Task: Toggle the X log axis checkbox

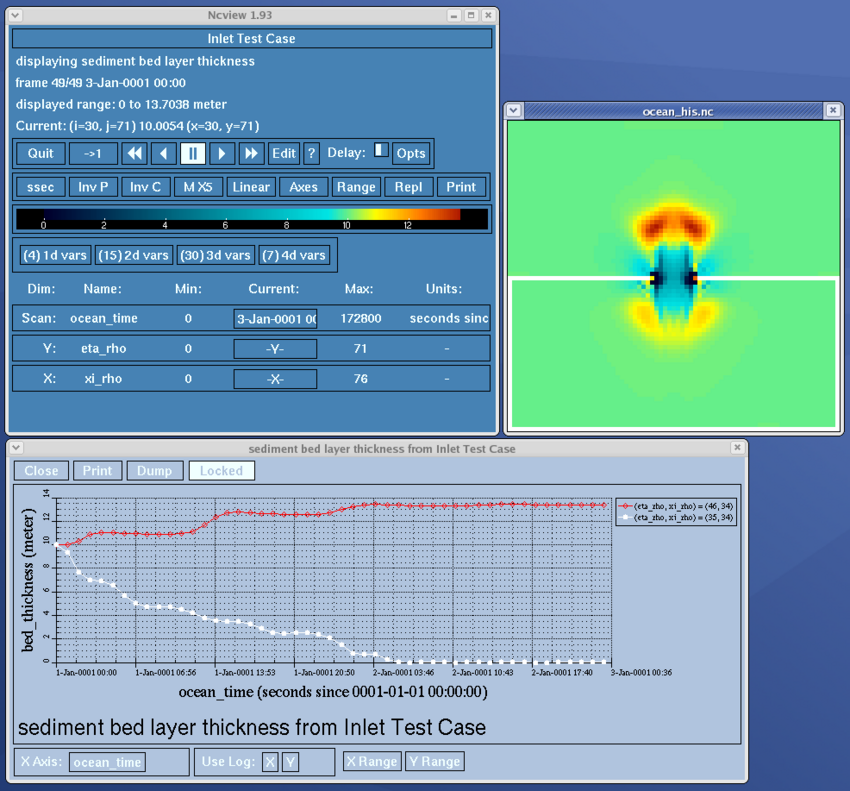Action: click(270, 762)
